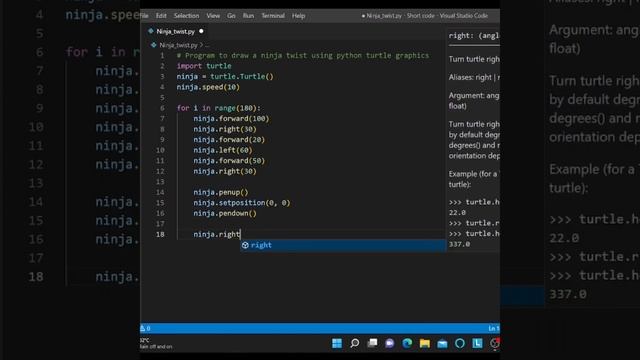640x360 pixels.
Task: Click '>>> turtle.h' example above 22.0
Action: point(474,202)
